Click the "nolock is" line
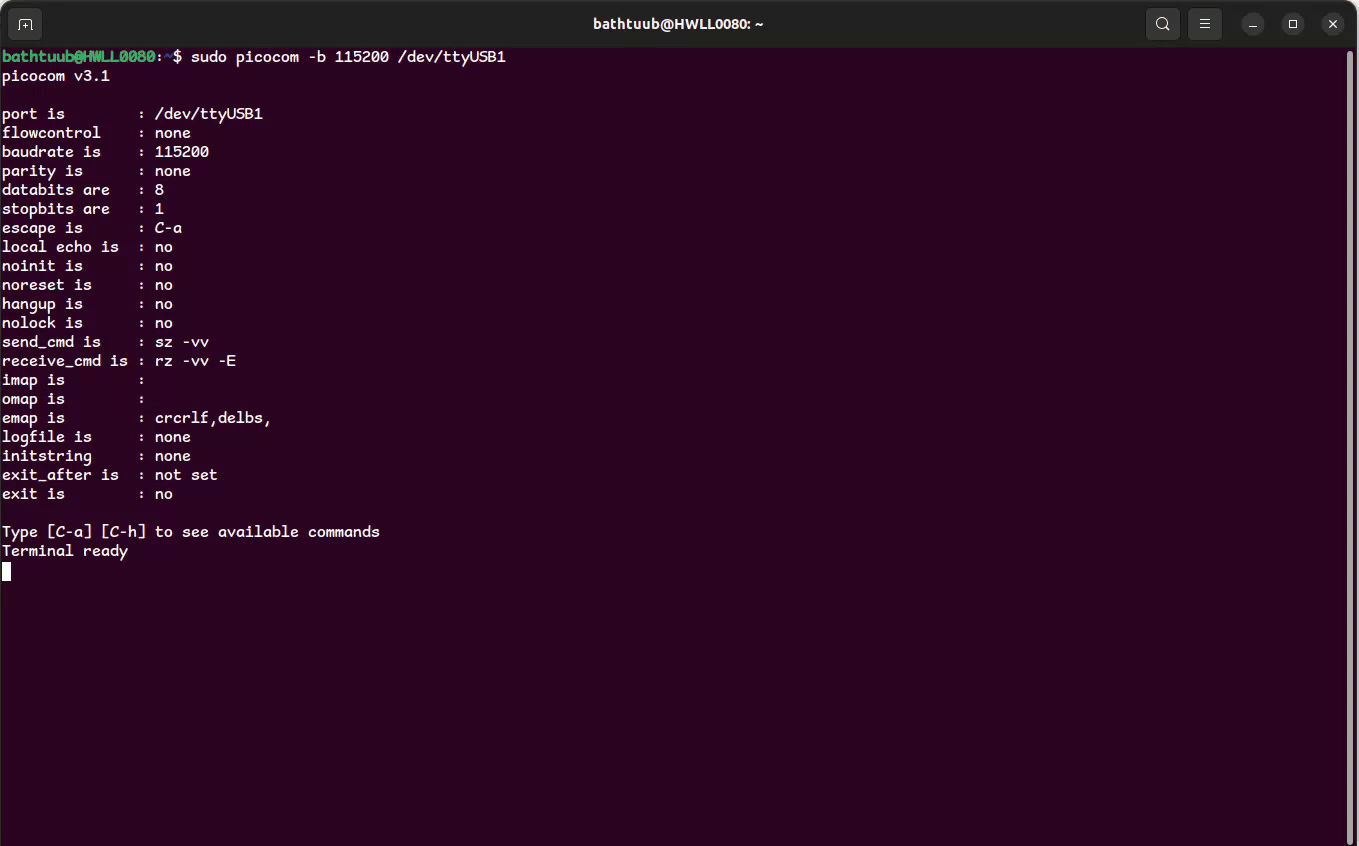1359x846 pixels. click(x=88, y=323)
